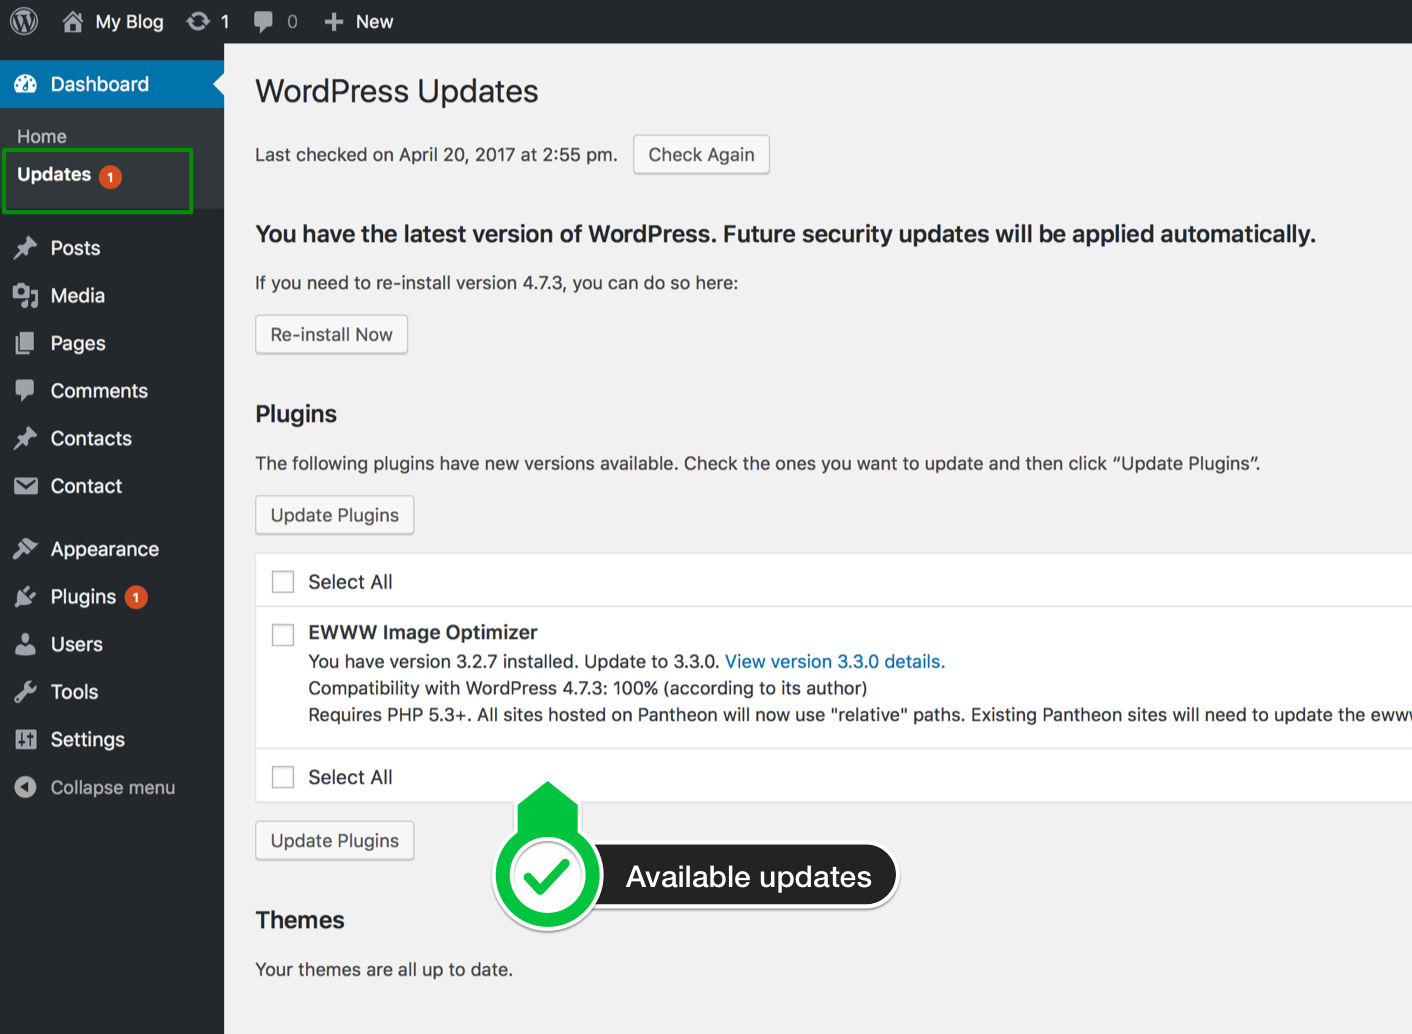Click the Contact envelope icon
The height and width of the screenshot is (1034, 1412).
pyautogui.click(x=26, y=486)
